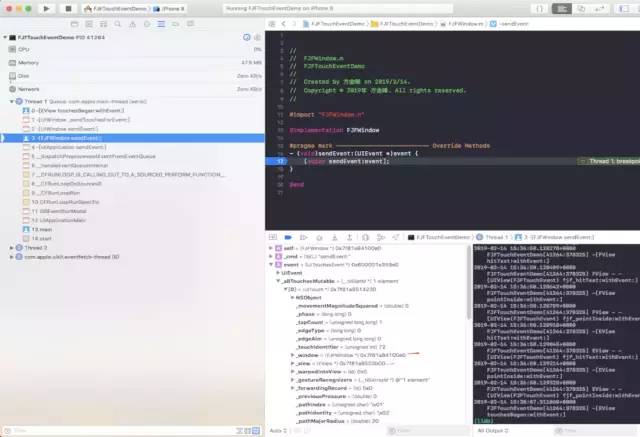
Task: Open the All Output console dropdown
Action: [x=493, y=430]
